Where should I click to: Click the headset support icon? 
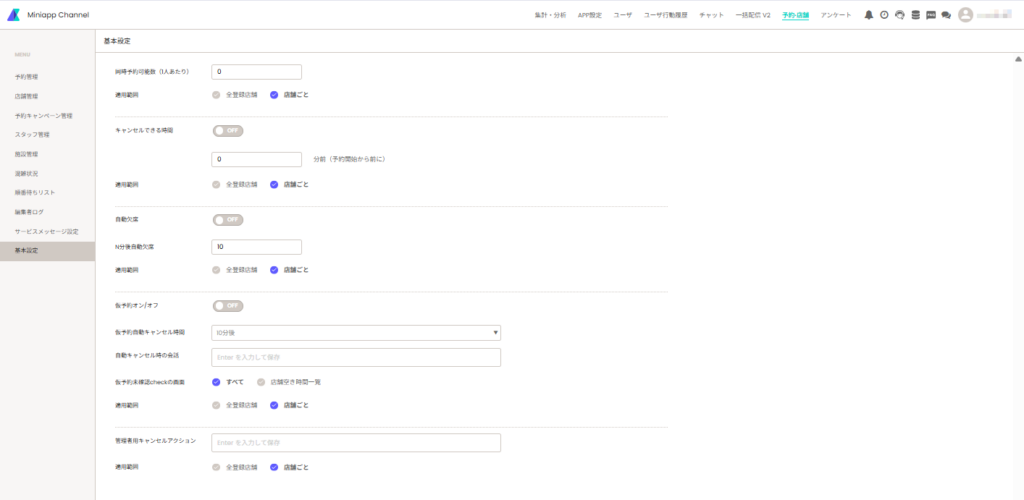click(900, 15)
